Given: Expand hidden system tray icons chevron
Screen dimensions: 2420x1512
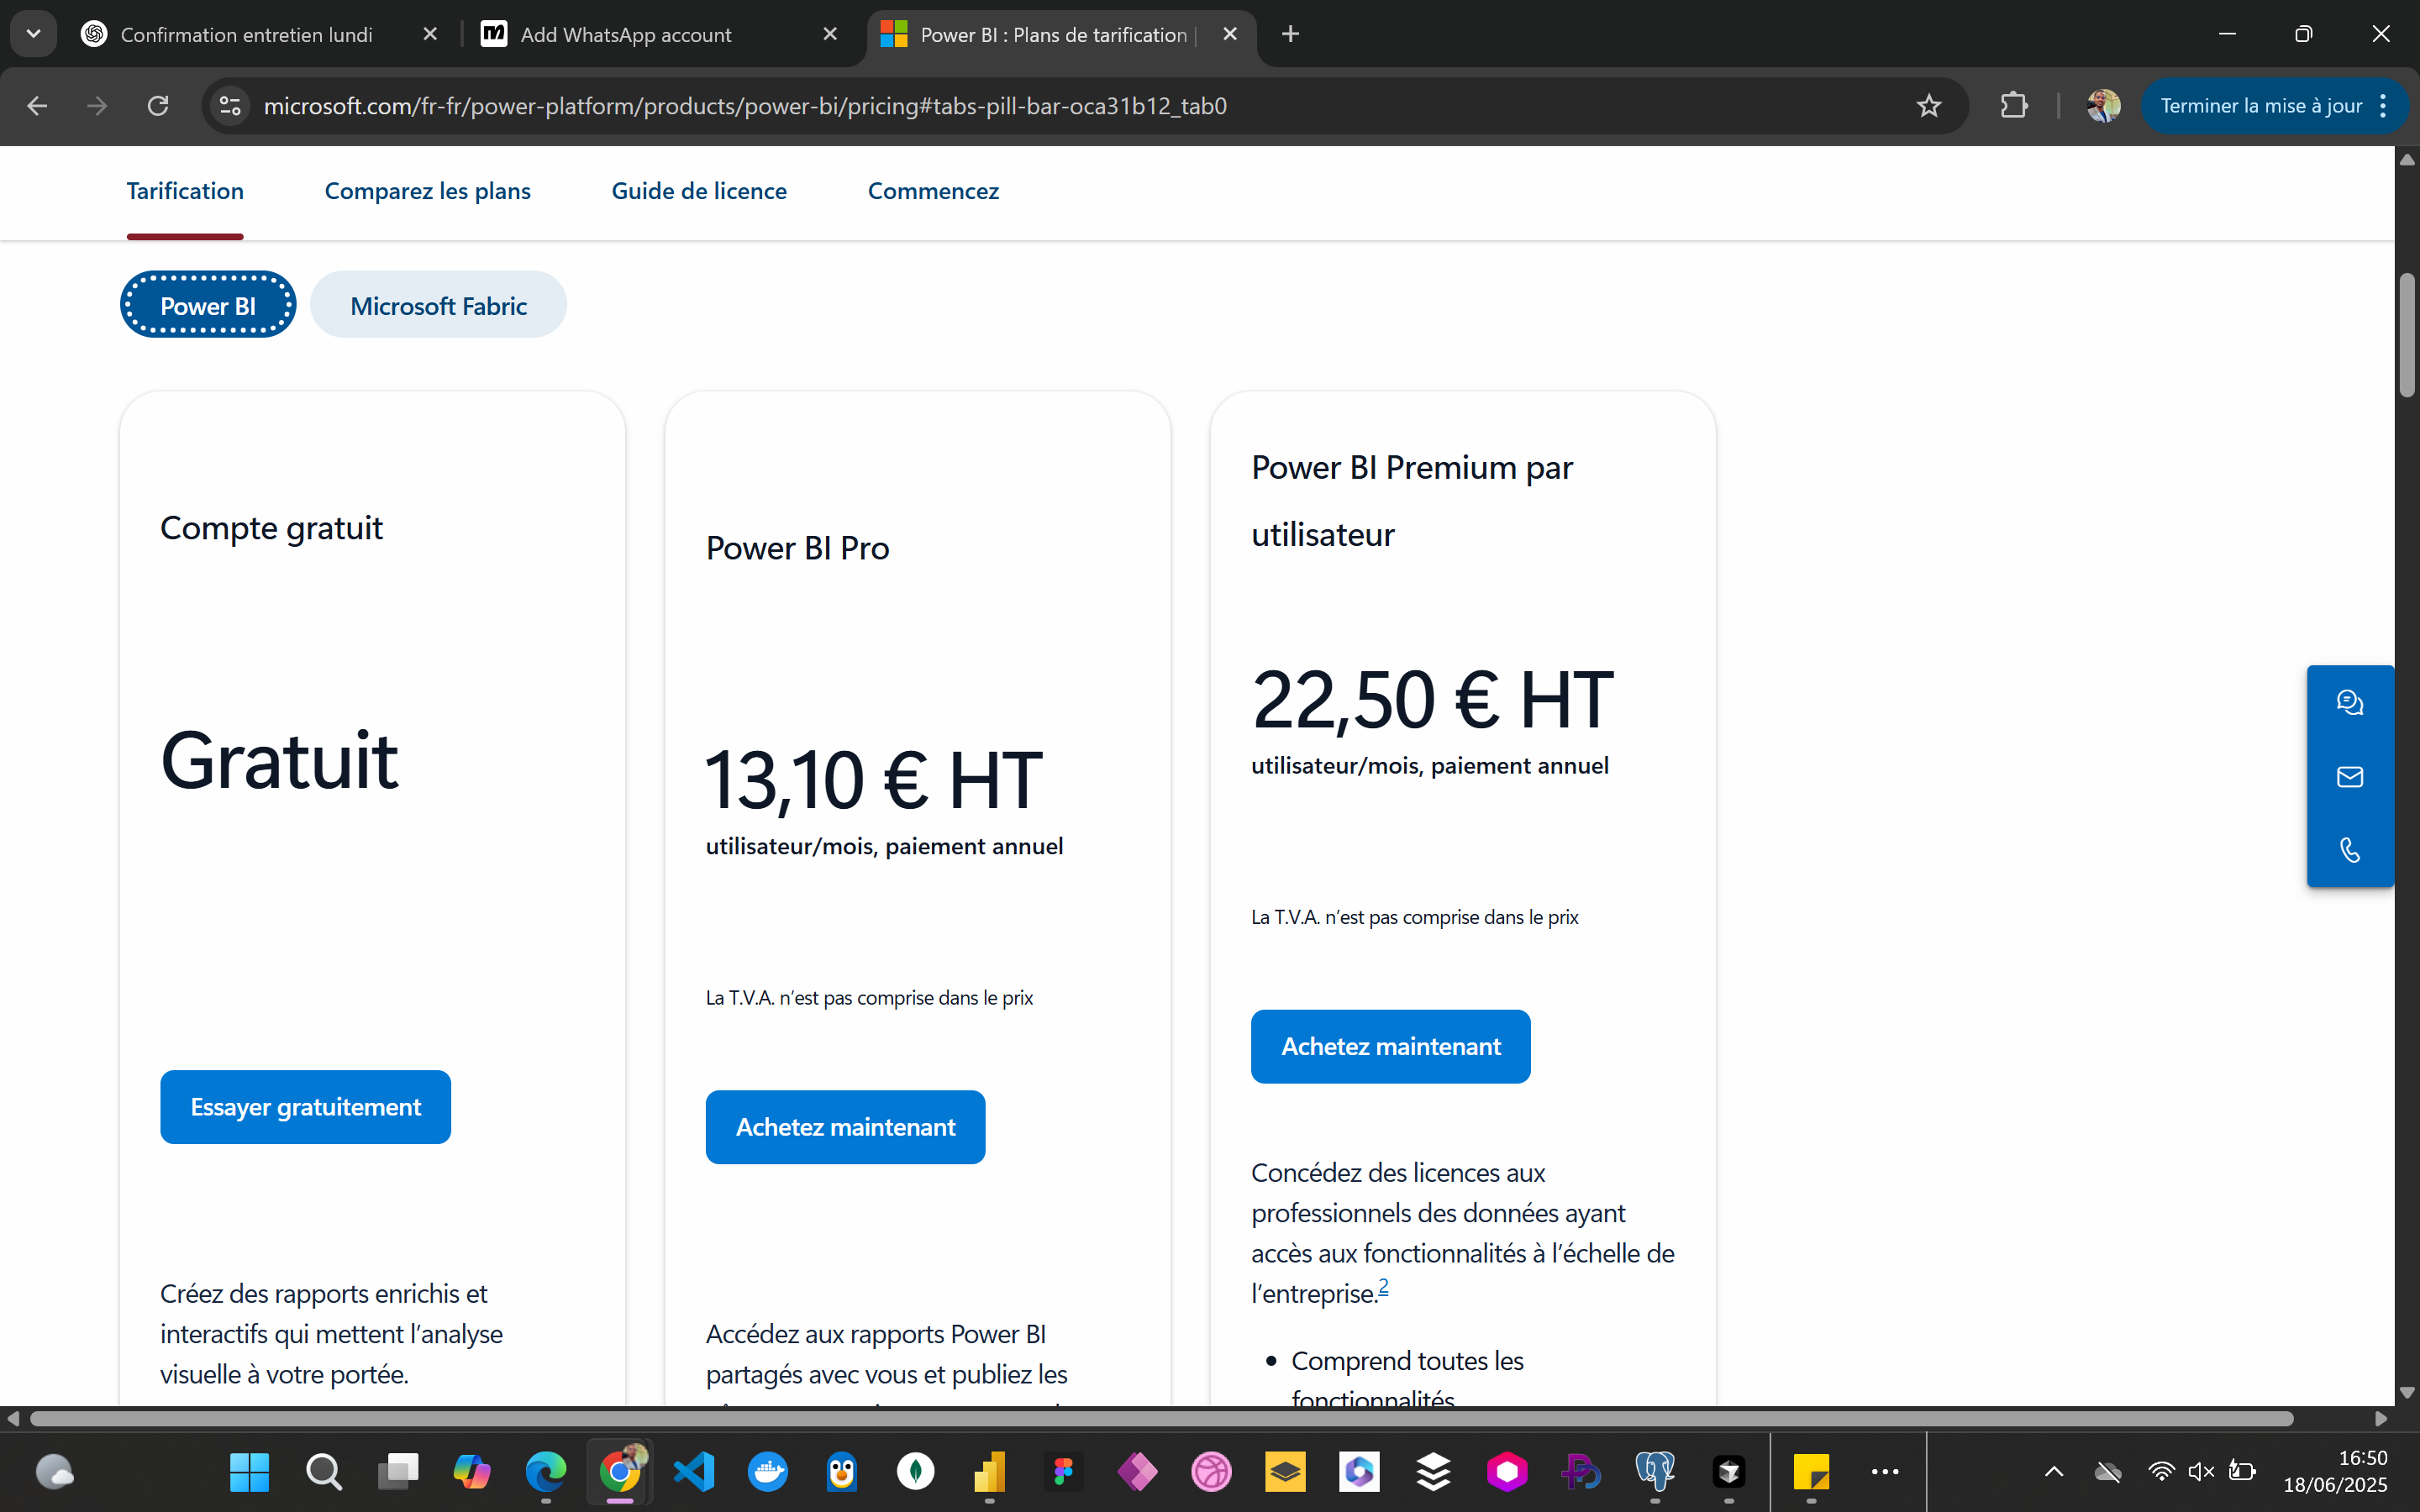Looking at the screenshot, I should click(2054, 1471).
